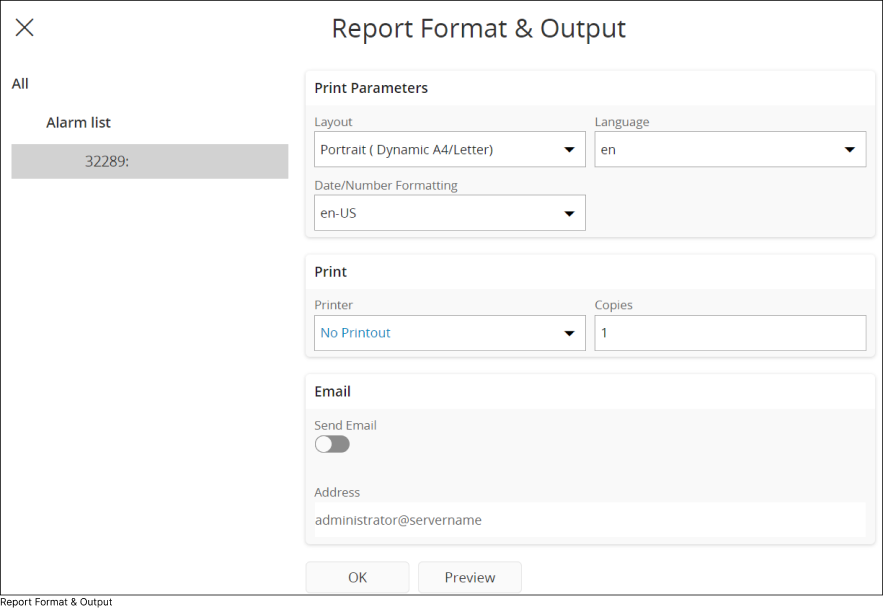Select All in the report tree

20,84
